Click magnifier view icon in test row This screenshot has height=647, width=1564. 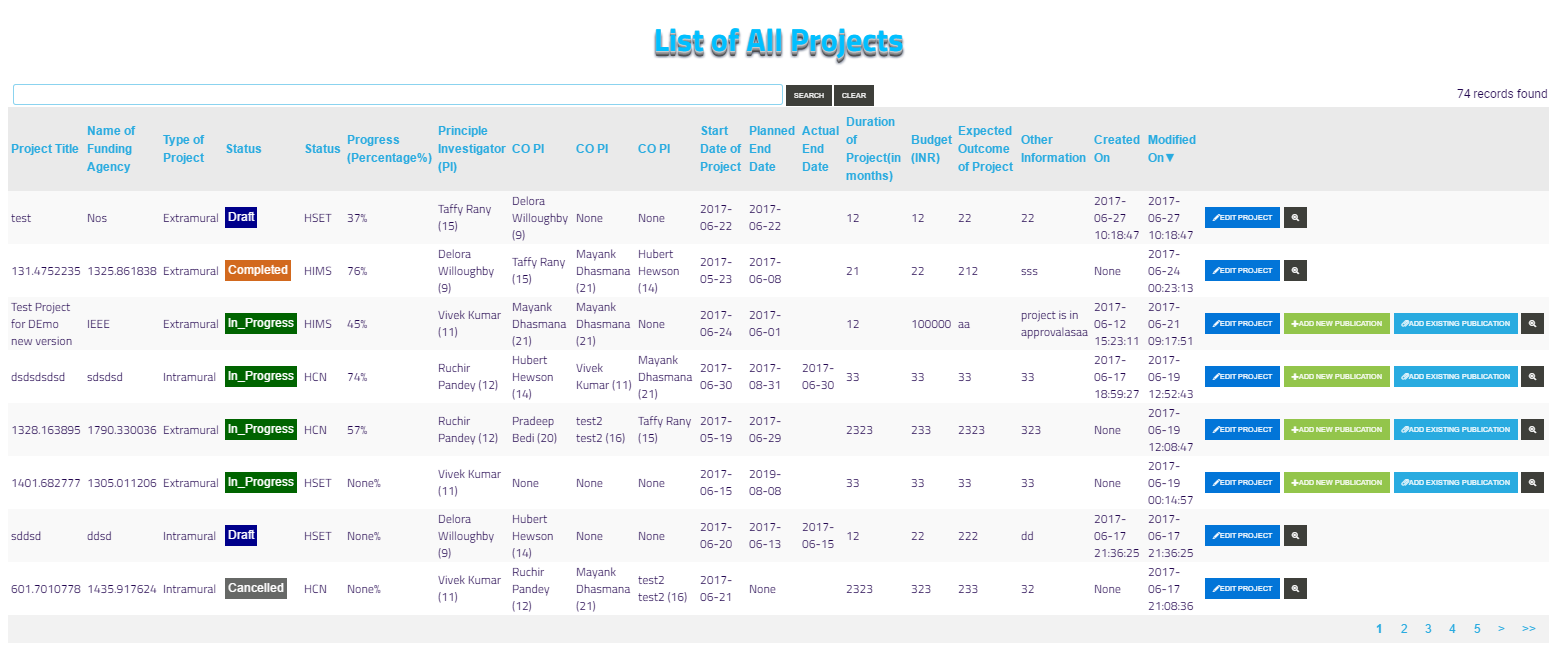(x=1295, y=217)
